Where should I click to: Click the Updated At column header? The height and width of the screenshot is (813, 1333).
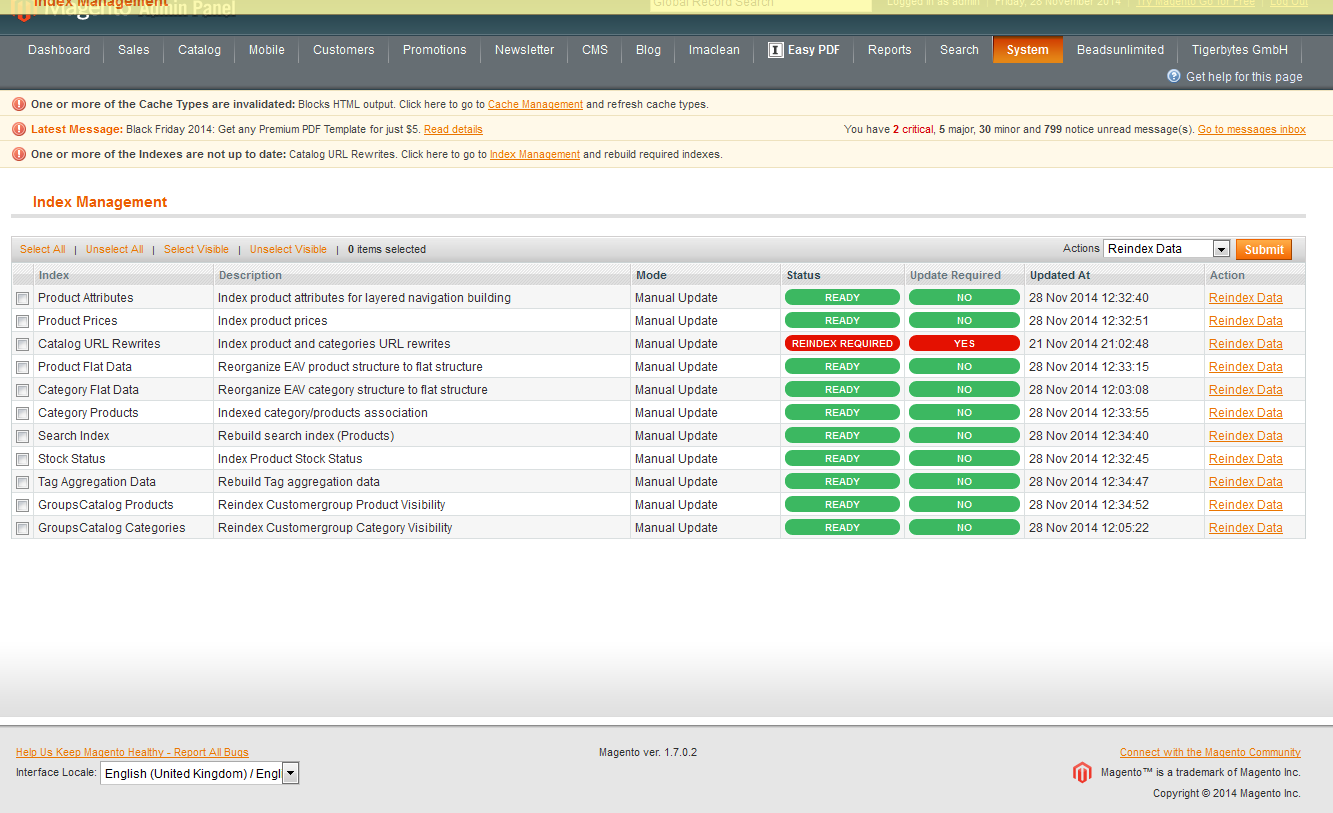tap(1060, 275)
